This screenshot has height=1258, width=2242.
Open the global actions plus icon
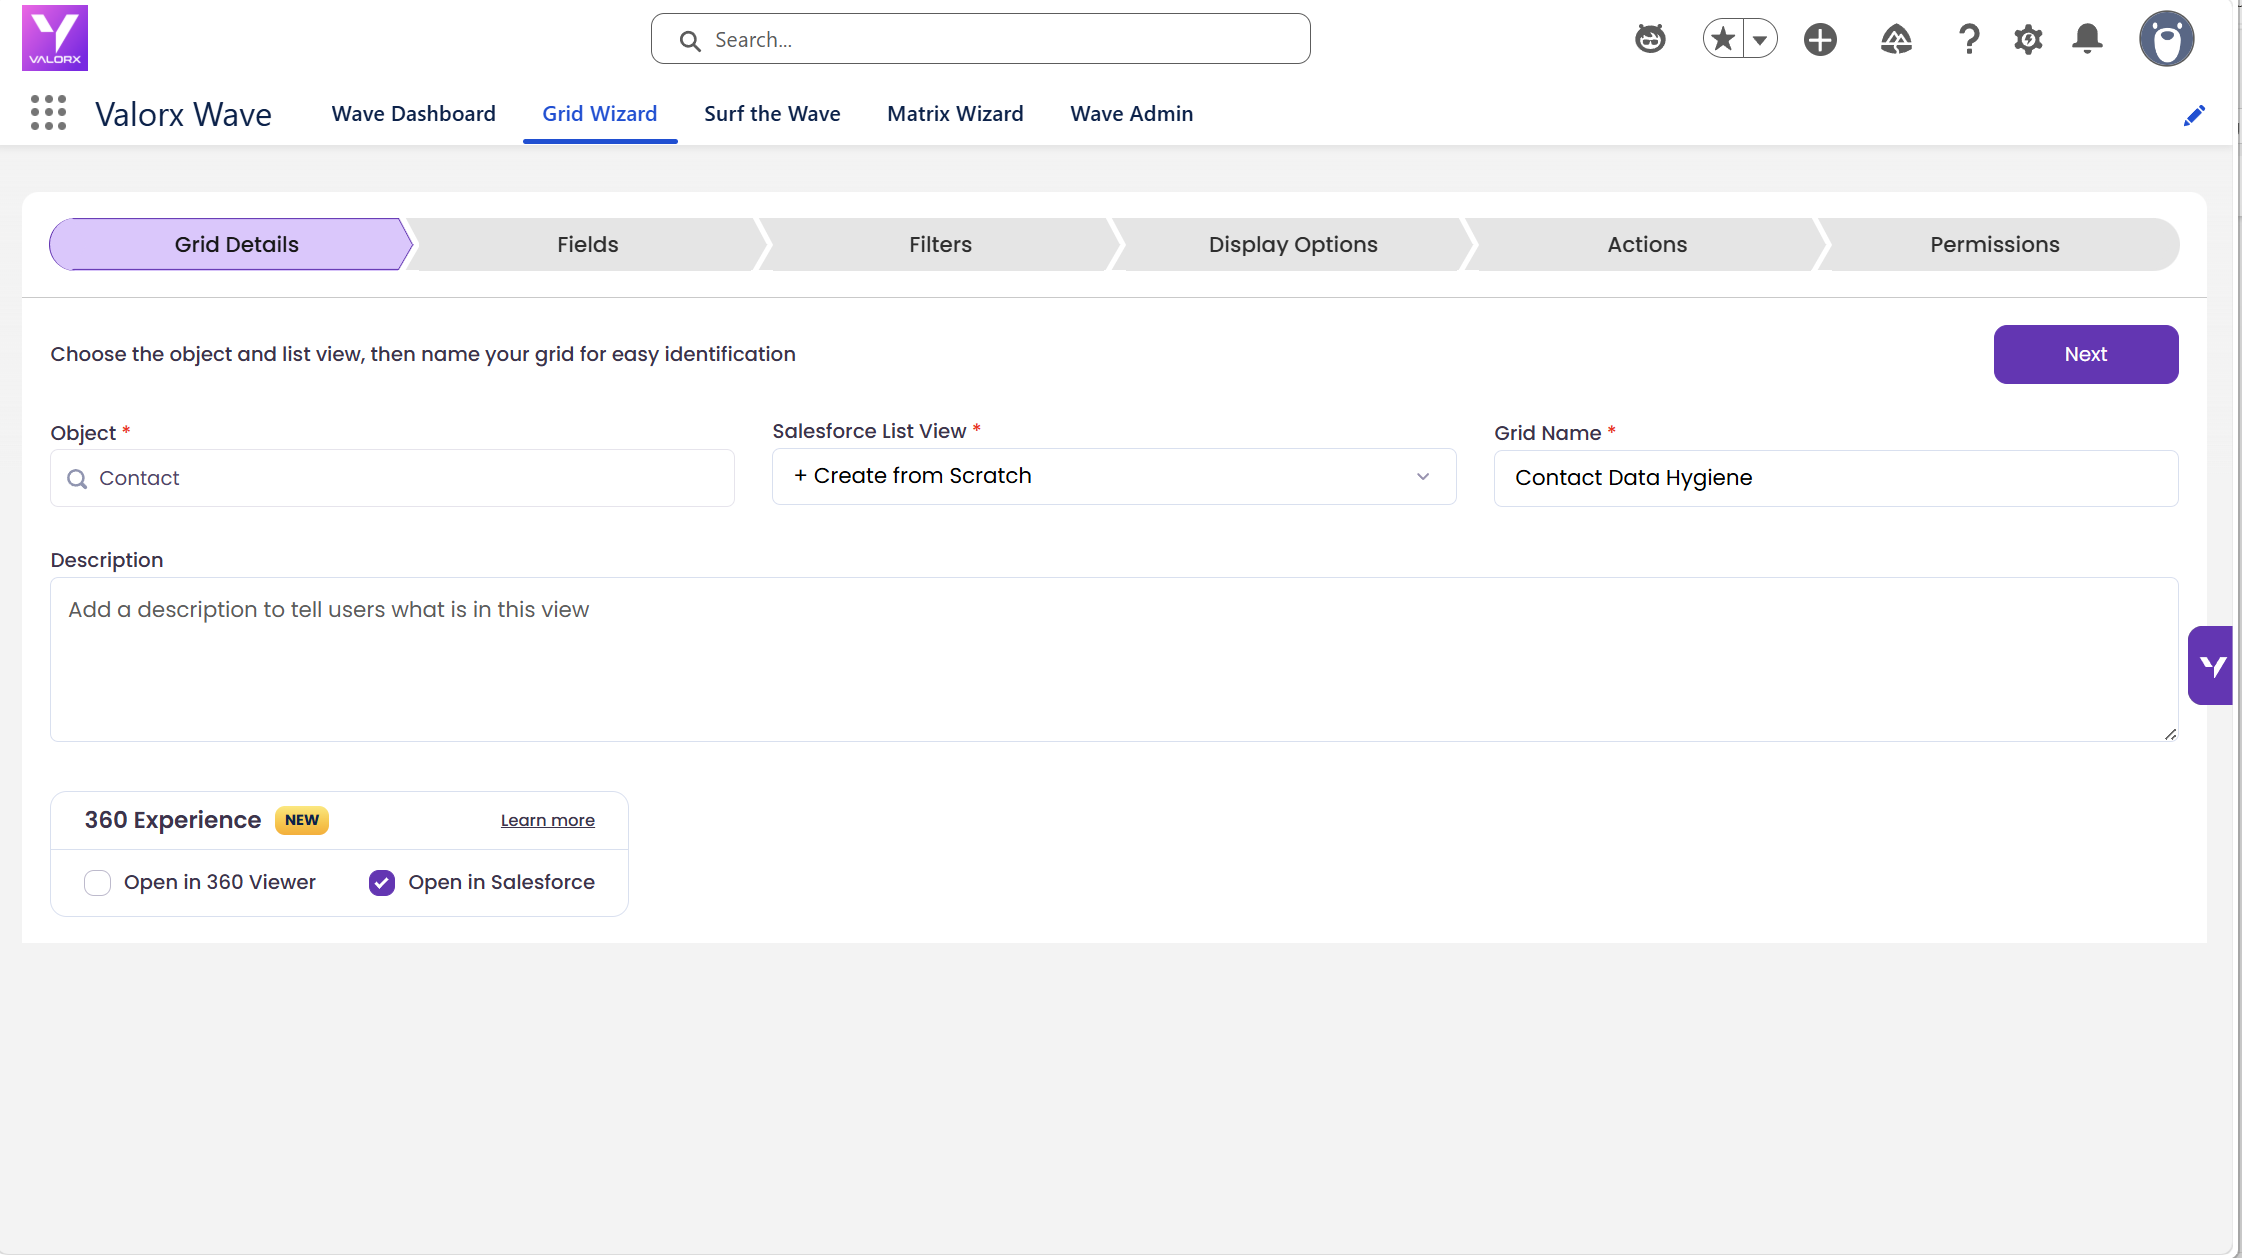pos(1820,39)
